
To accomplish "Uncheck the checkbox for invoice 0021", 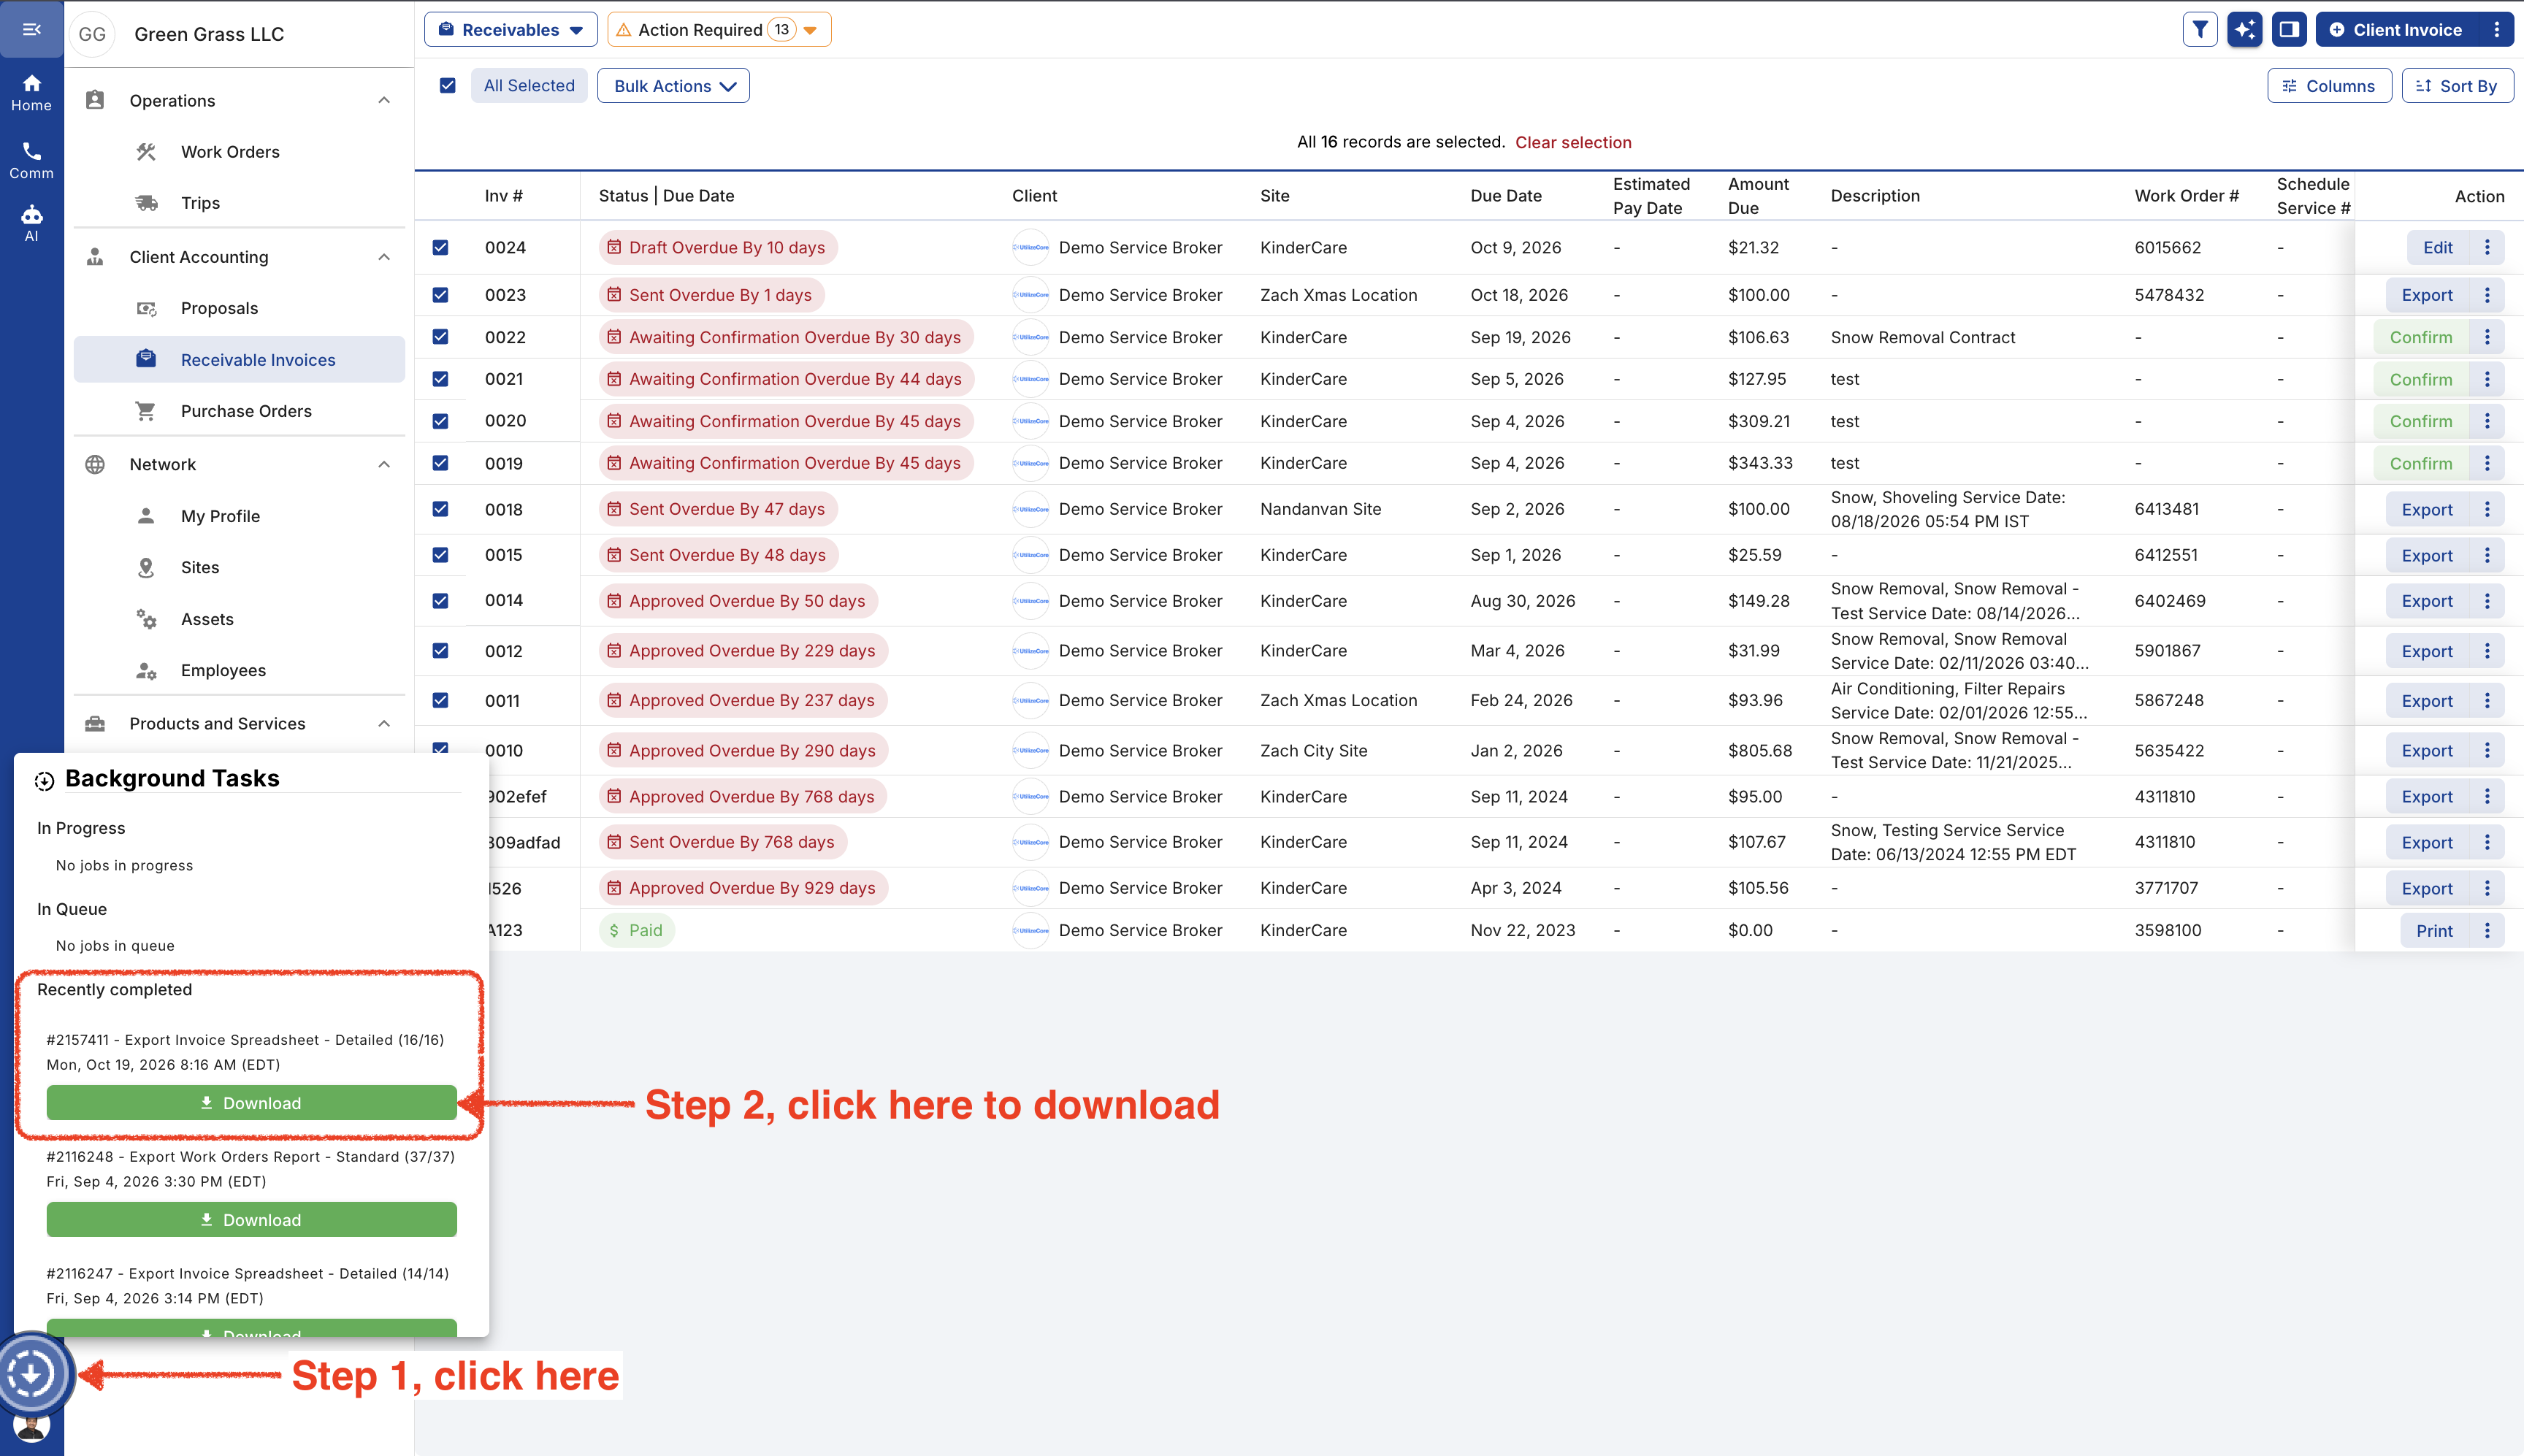I will coord(440,379).
